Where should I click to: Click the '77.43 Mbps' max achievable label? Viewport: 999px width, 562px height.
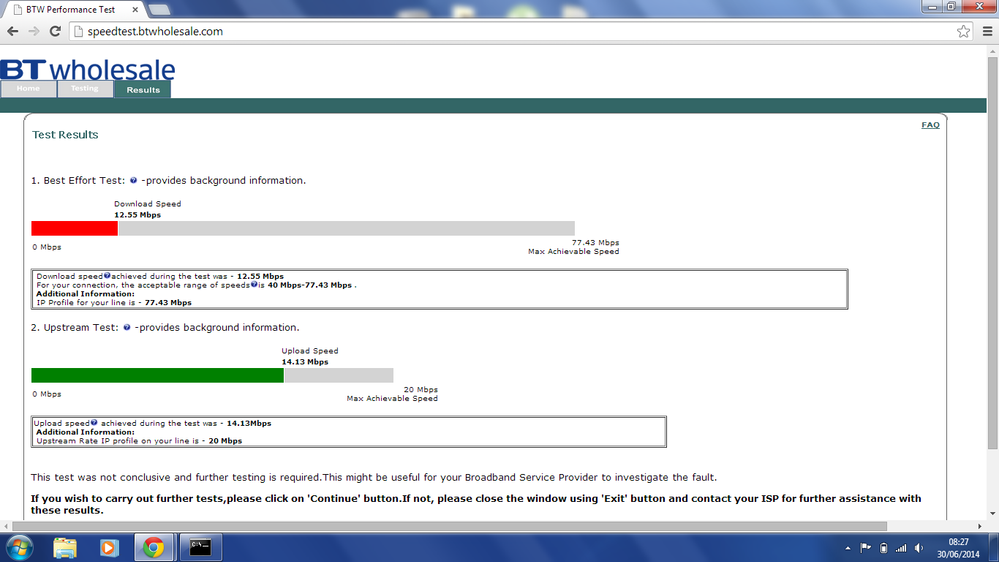[595, 243]
